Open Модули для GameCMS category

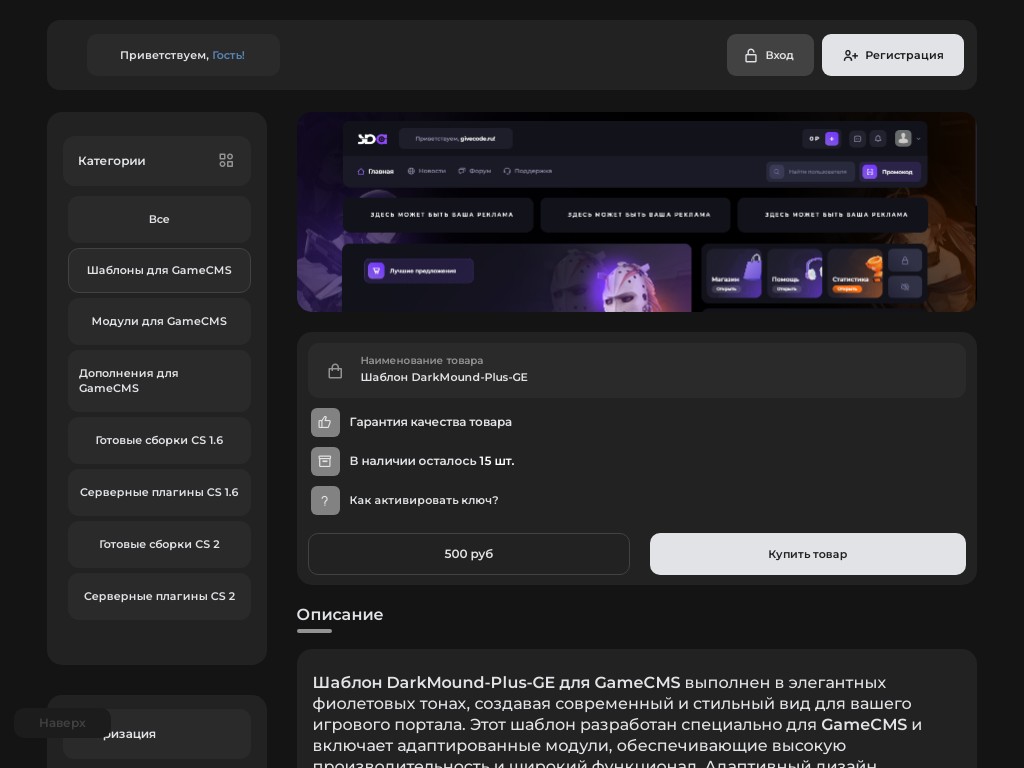point(159,321)
